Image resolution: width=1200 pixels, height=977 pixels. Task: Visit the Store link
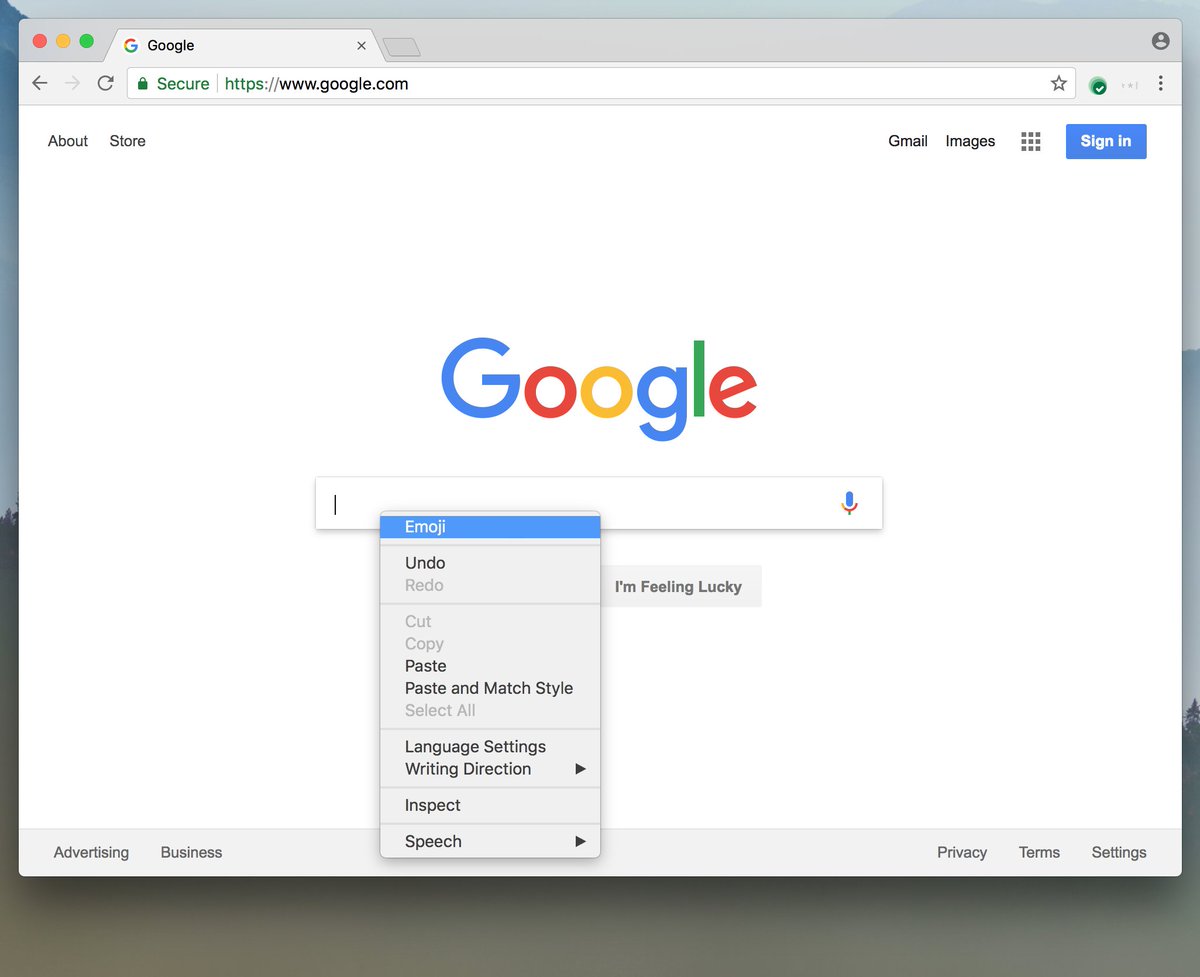[128, 141]
